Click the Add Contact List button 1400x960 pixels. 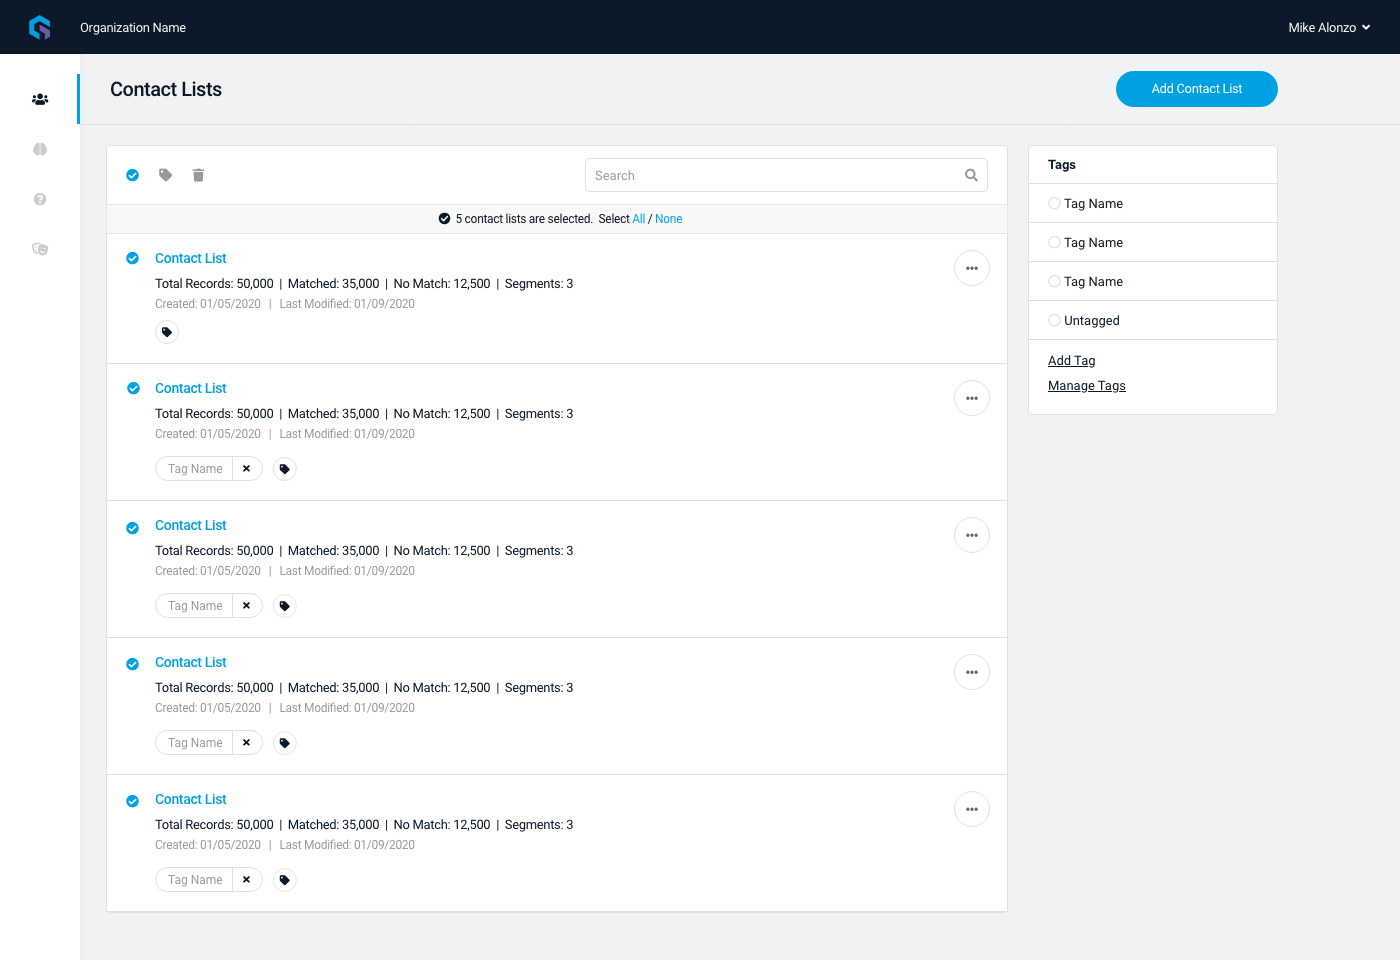tap(1197, 89)
